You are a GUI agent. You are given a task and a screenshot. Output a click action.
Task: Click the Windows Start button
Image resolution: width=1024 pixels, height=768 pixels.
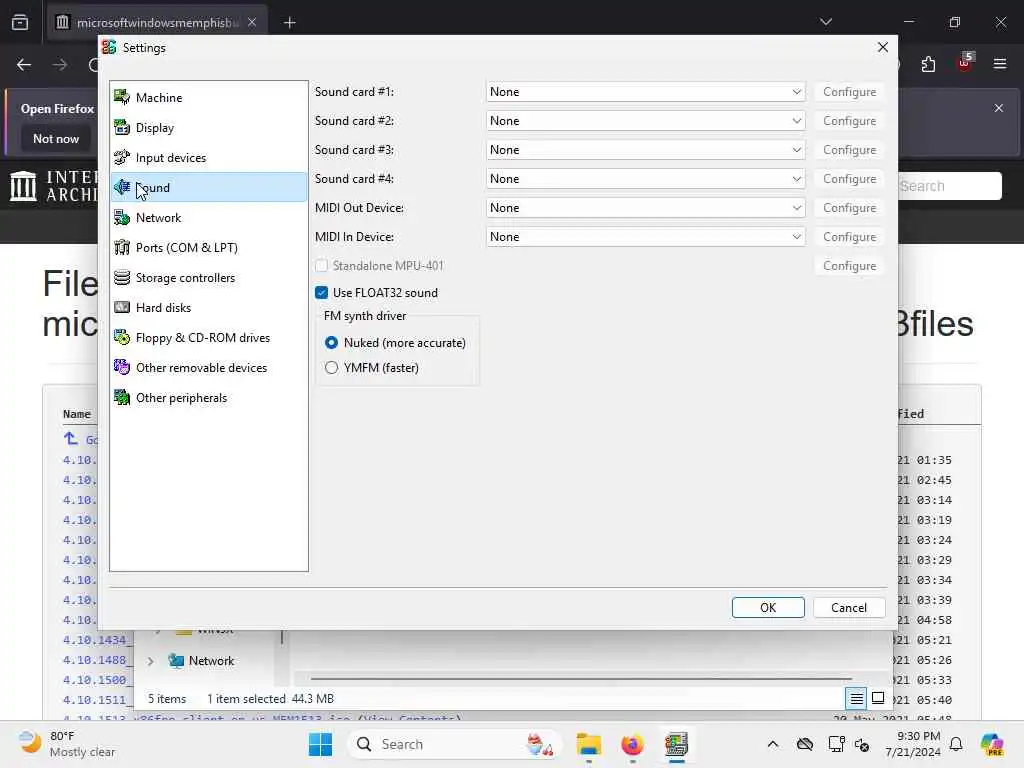(320, 744)
